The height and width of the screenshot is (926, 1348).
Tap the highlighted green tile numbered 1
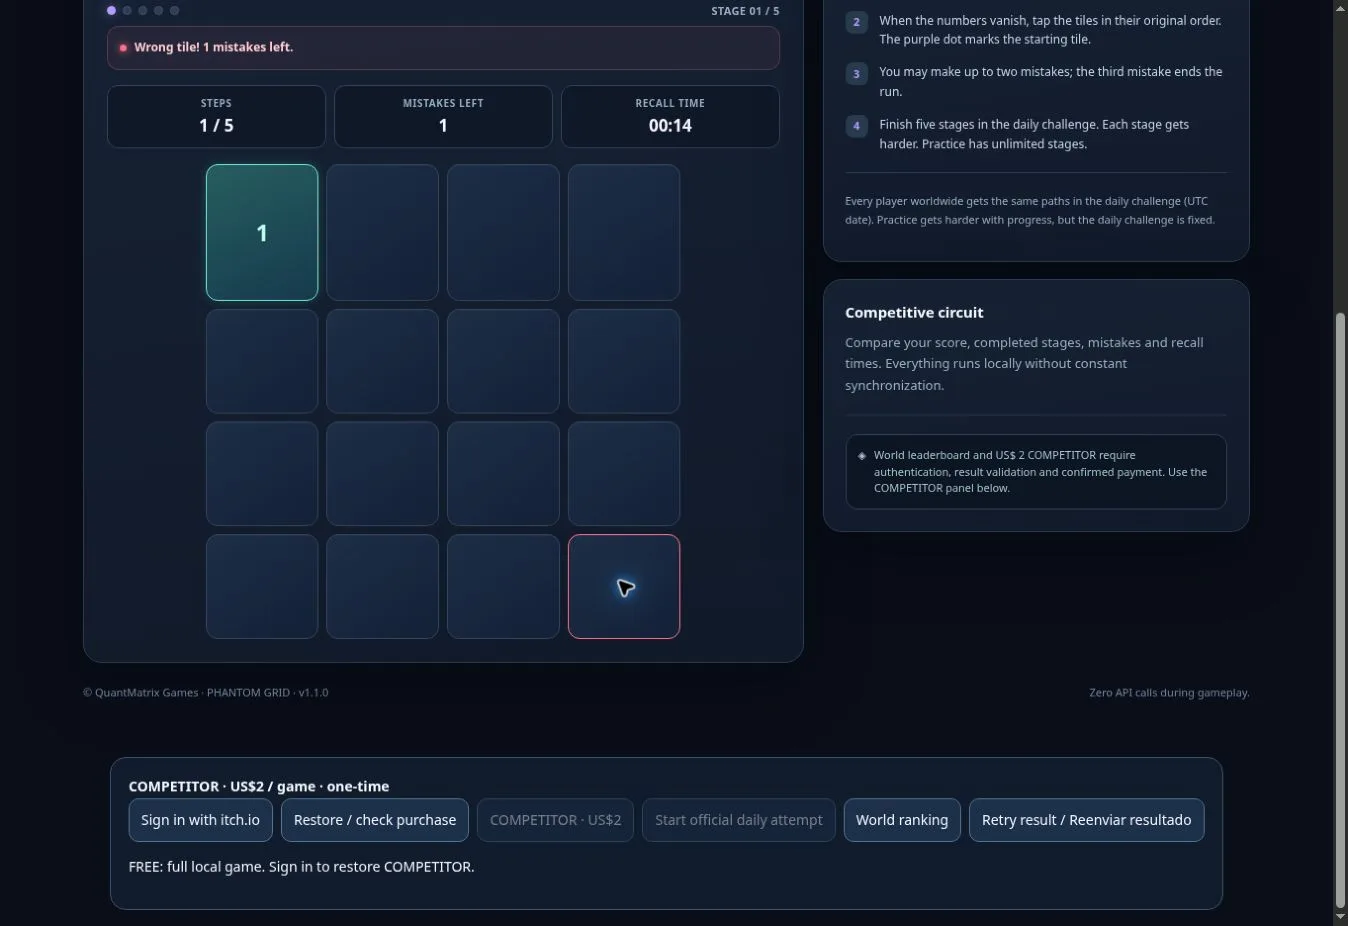click(262, 232)
